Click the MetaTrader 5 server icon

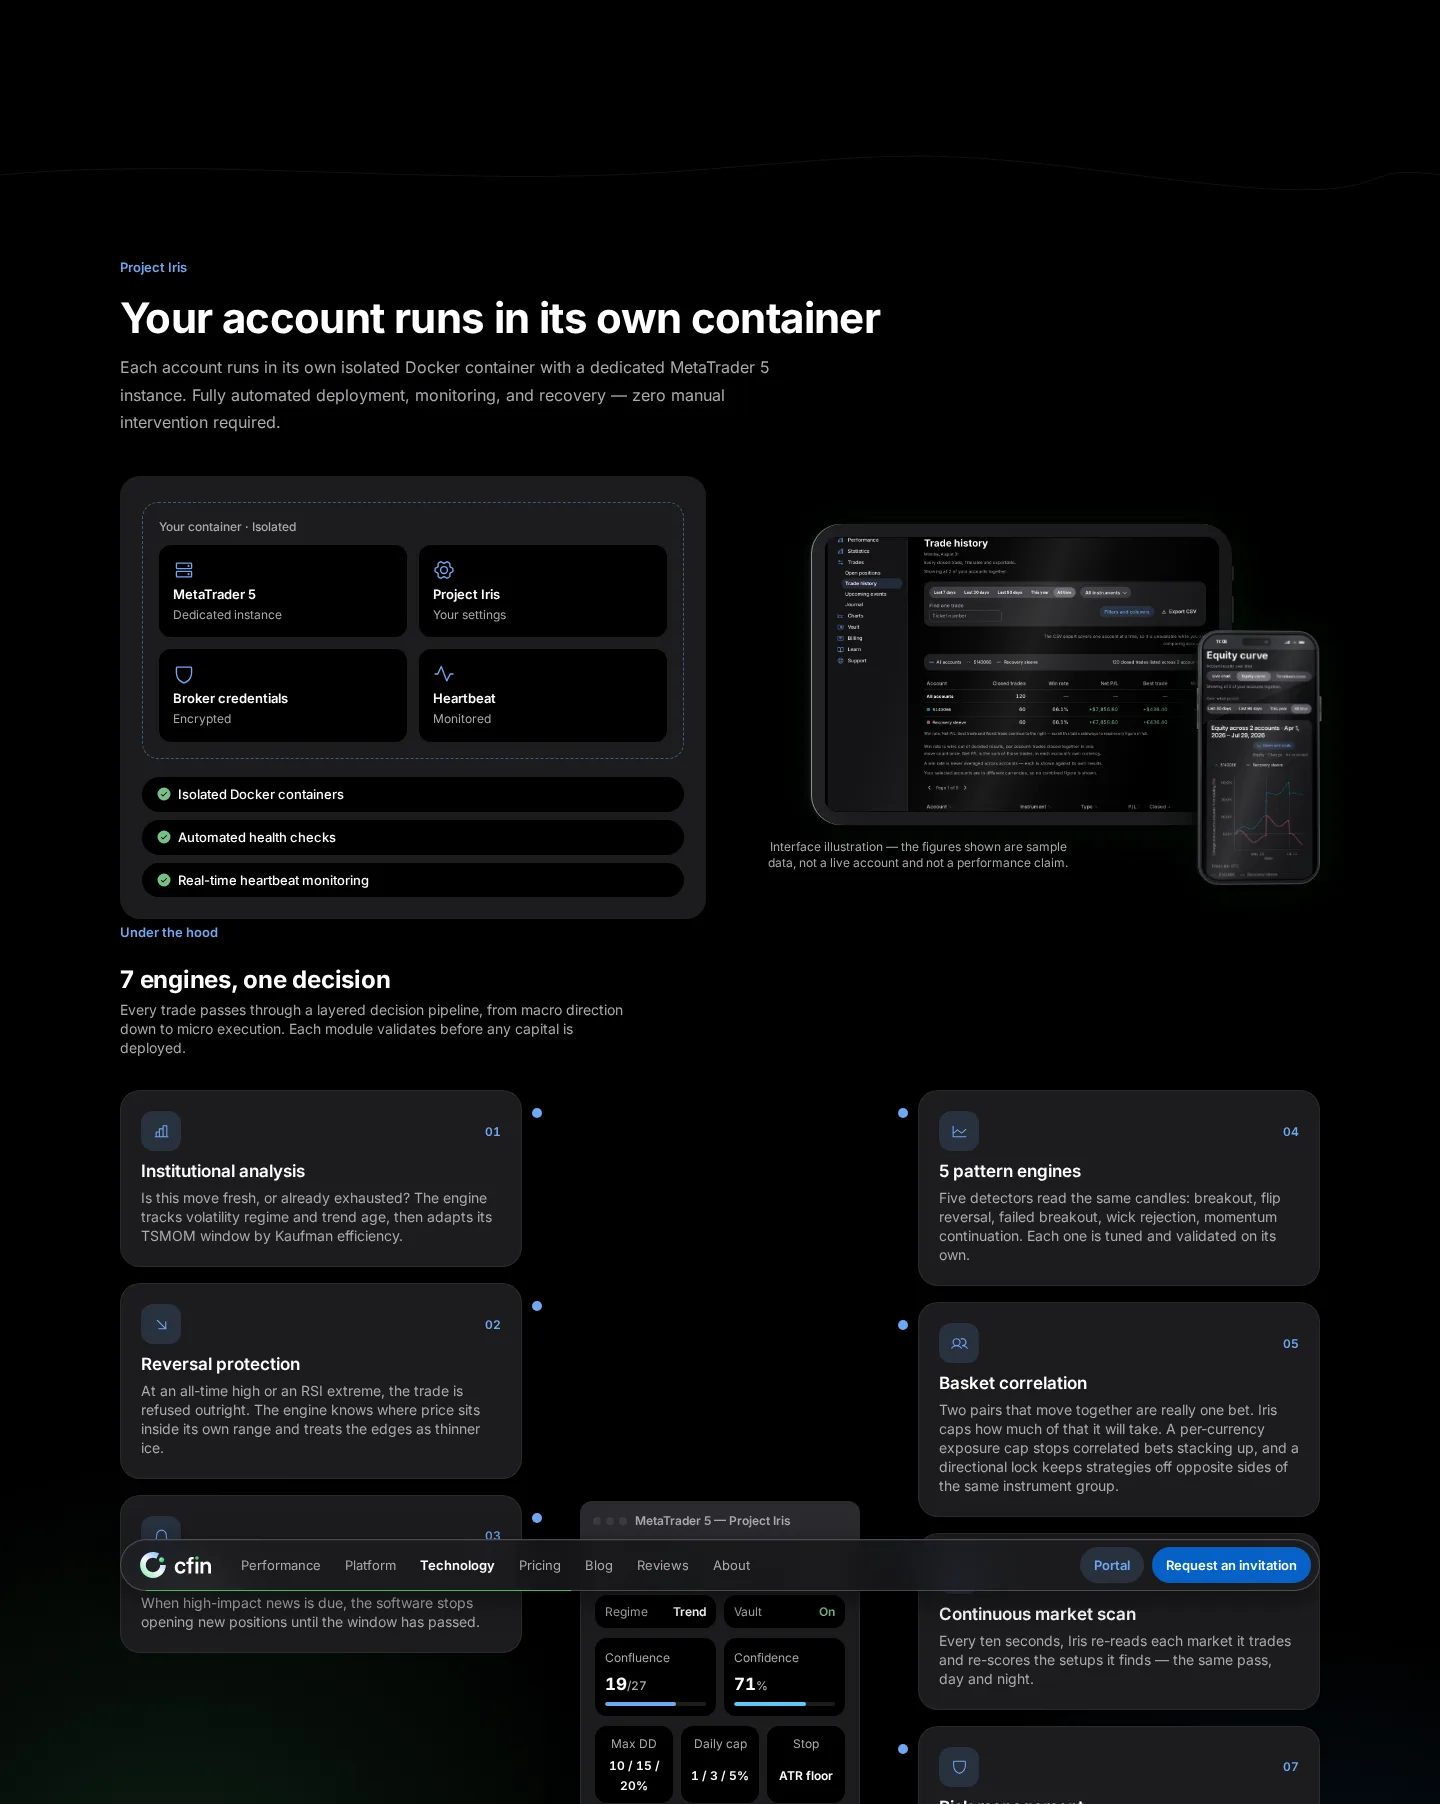184,570
